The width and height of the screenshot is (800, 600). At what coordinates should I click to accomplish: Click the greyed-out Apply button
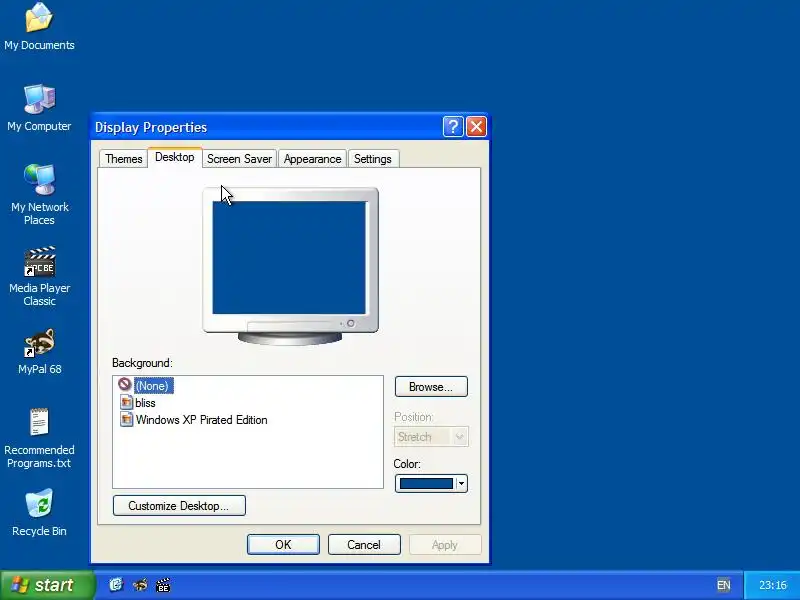[x=444, y=544]
